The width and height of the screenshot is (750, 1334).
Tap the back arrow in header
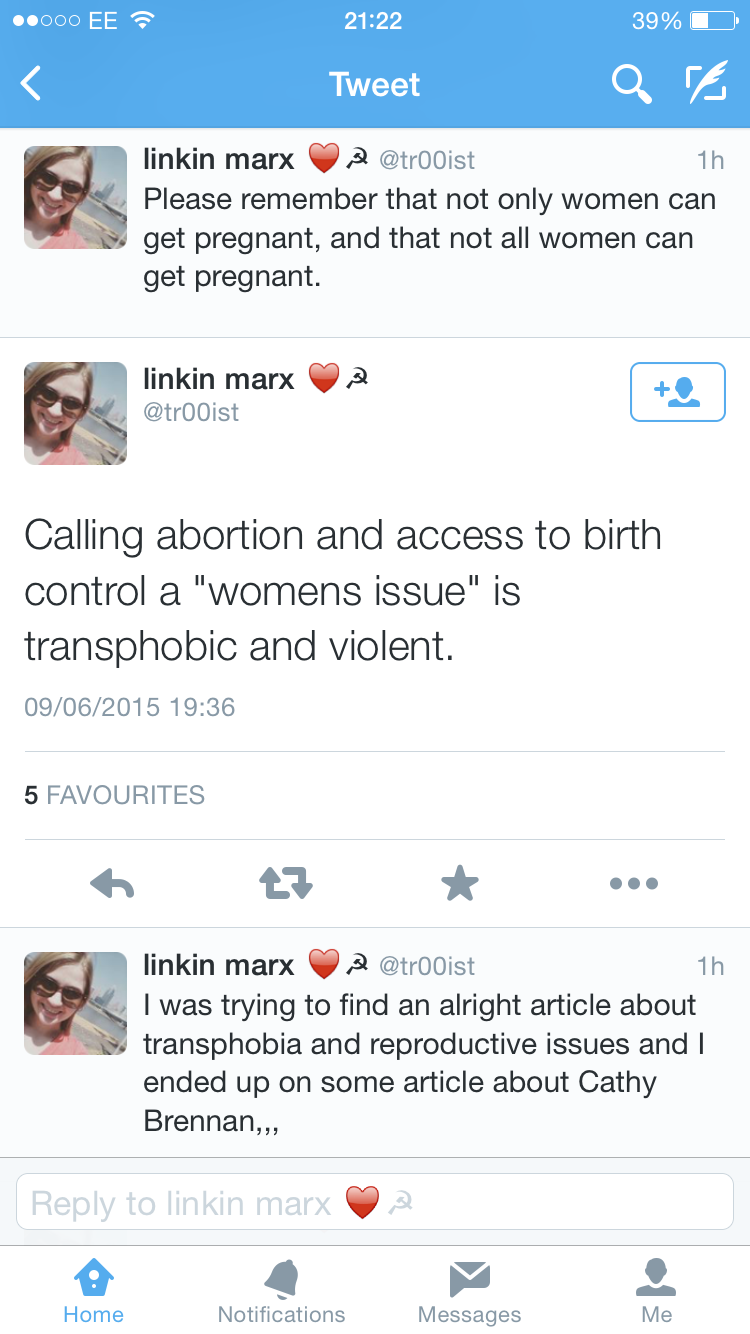pyautogui.click(x=32, y=84)
